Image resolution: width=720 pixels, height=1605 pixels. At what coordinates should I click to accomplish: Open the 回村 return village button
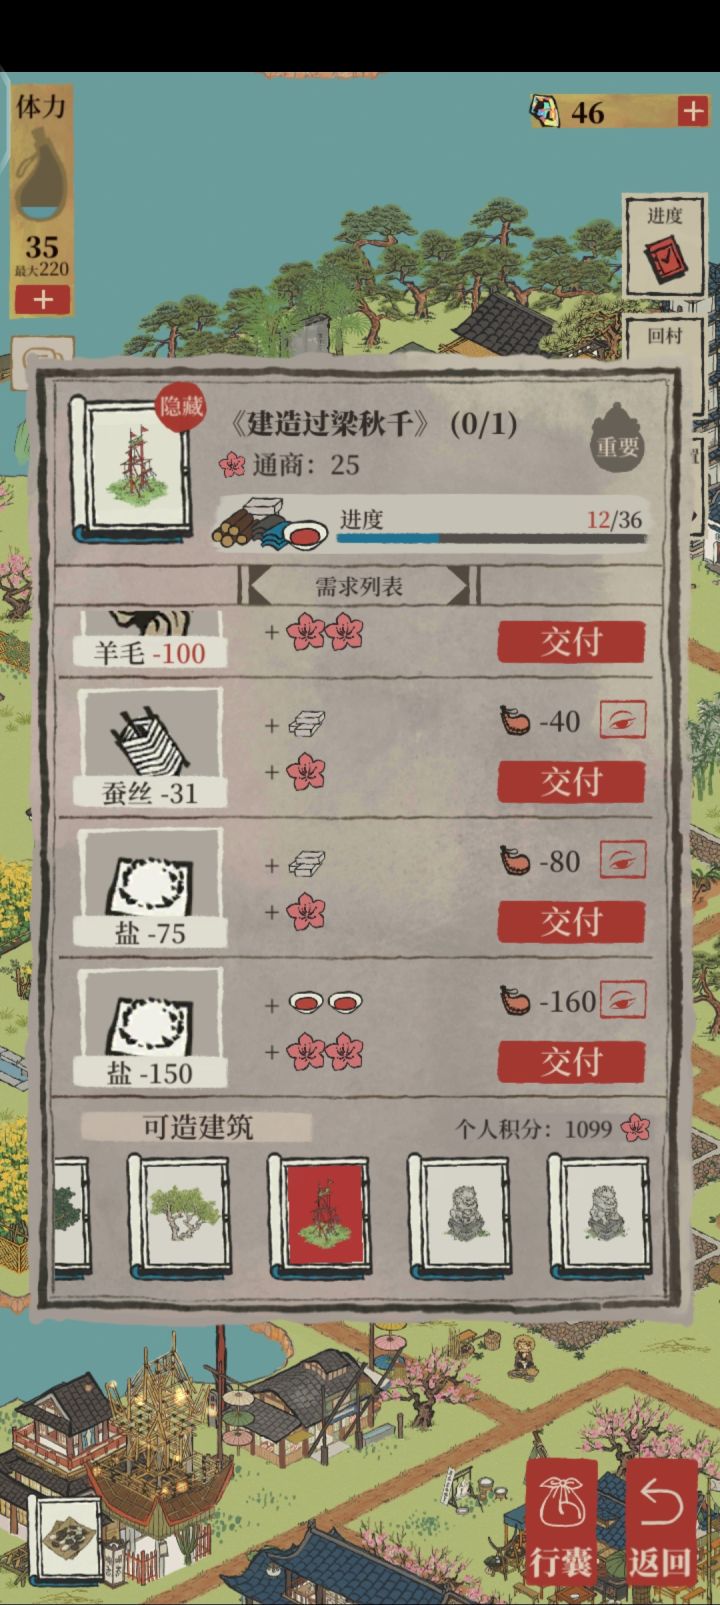pos(663,335)
